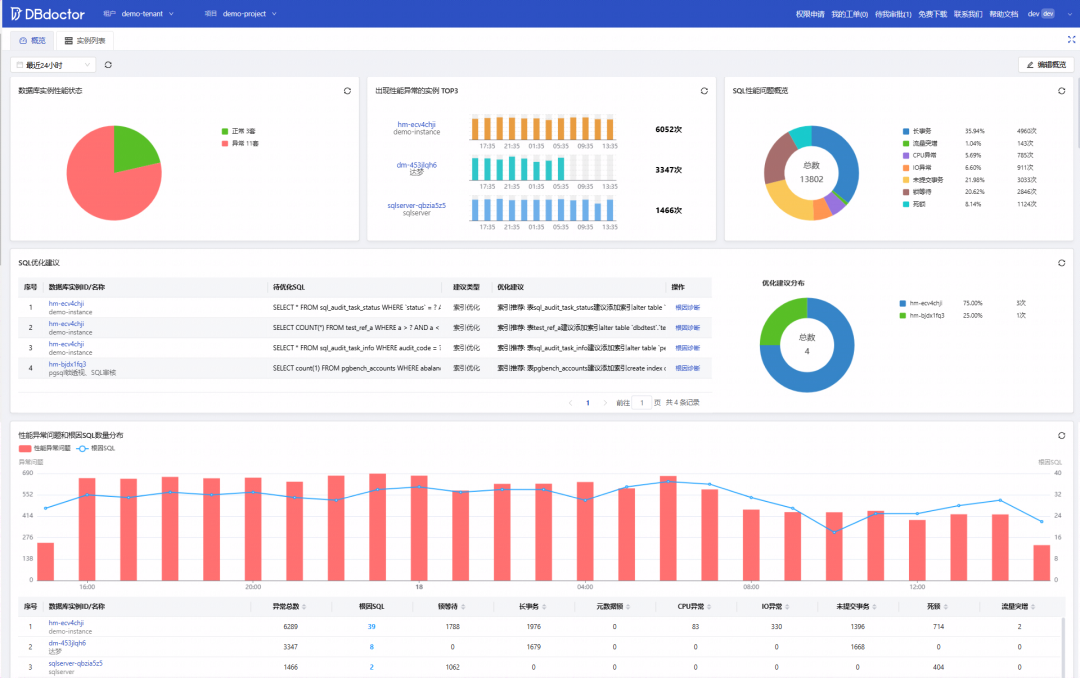Toggle the 正常 legend in the instance pie chart

click(238, 131)
